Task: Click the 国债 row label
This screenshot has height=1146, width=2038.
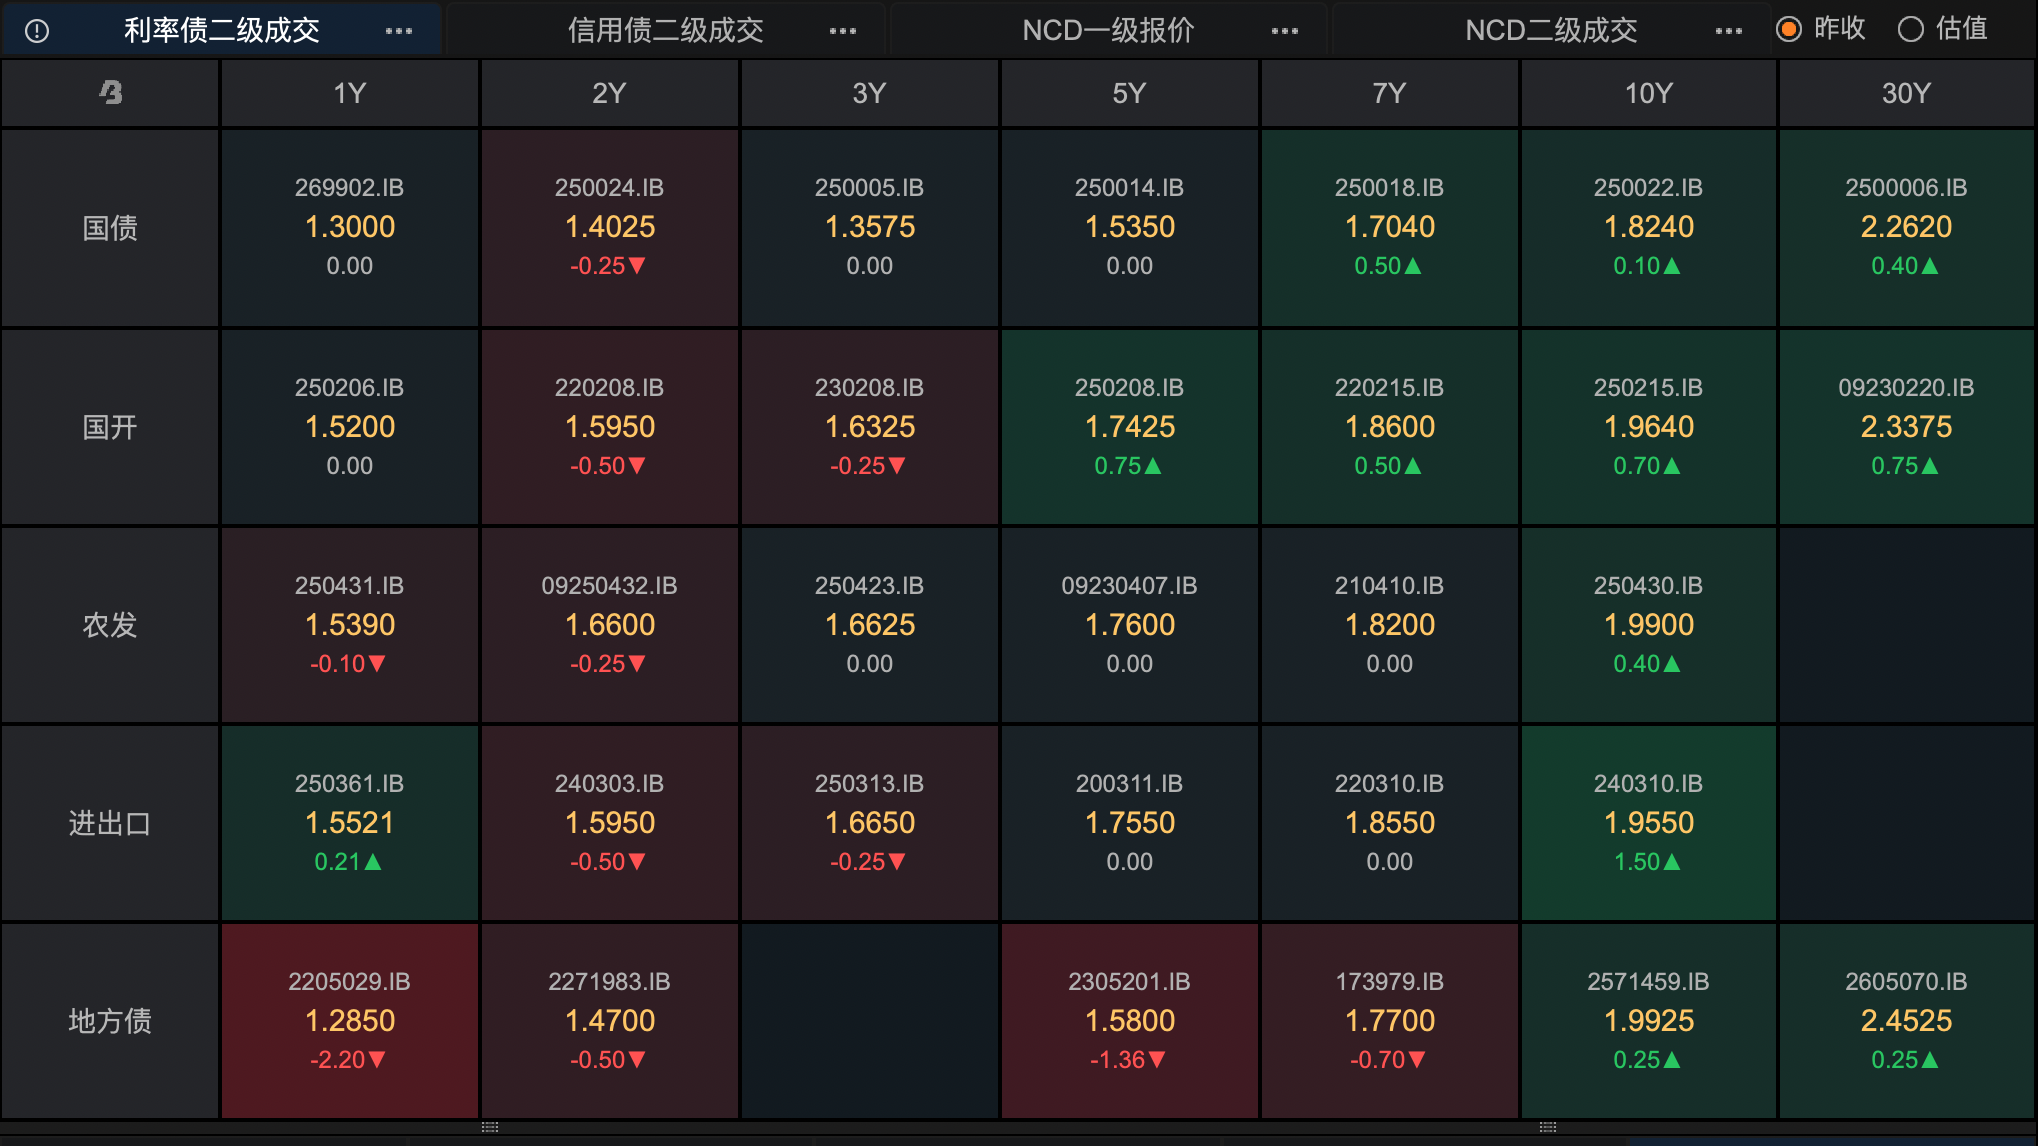Action: click(110, 228)
